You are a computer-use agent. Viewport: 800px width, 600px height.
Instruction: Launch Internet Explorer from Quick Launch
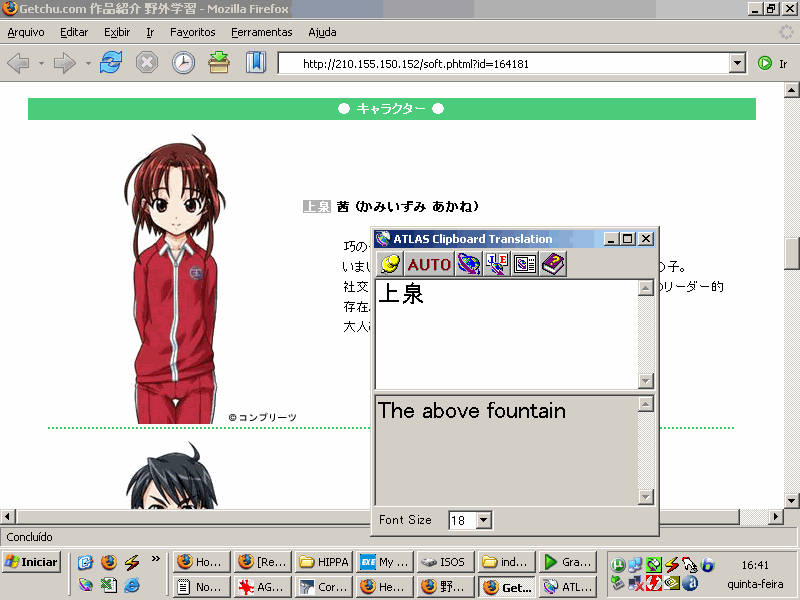click(x=132, y=585)
